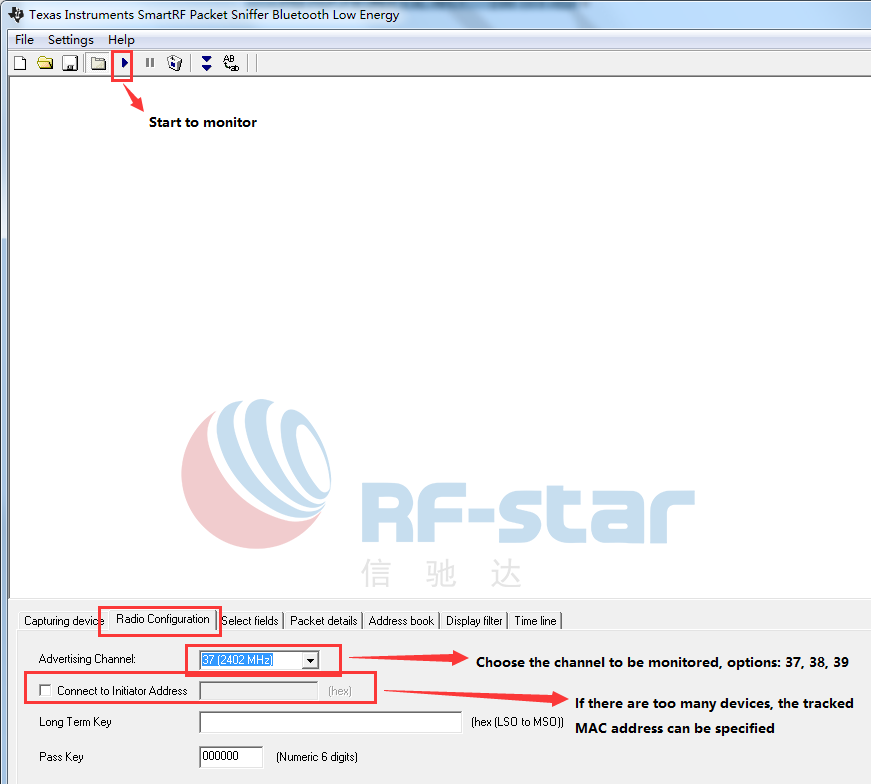Image resolution: width=871 pixels, height=784 pixels.
Task: Clear captured packets with the trash icon
Action: pos(174,63)
